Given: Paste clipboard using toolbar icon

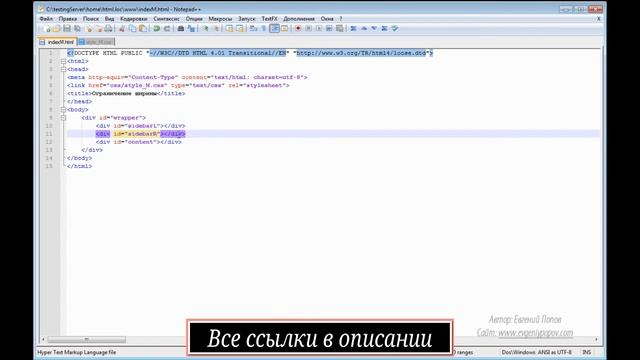Looking at the screenshot, I should pyautogui.click(x=143, y=29).
